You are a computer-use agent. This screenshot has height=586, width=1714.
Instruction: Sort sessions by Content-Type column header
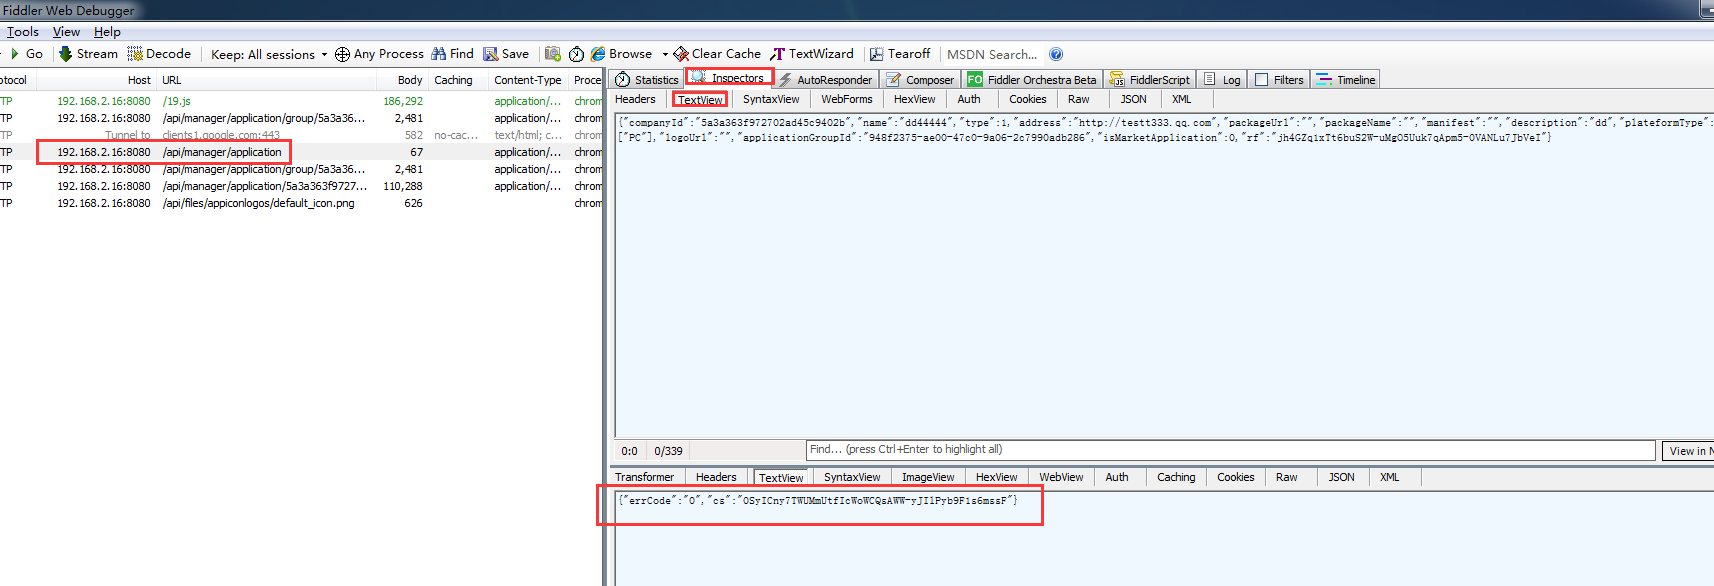click(x=528, y=80)
